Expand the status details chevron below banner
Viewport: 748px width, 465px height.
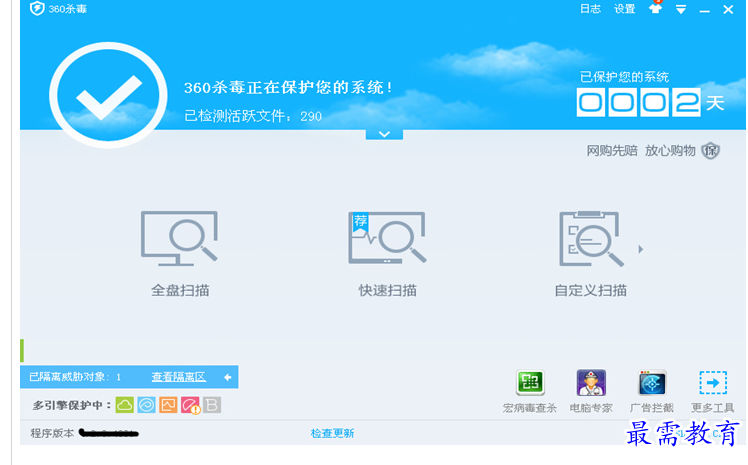[x=384, y=134]
